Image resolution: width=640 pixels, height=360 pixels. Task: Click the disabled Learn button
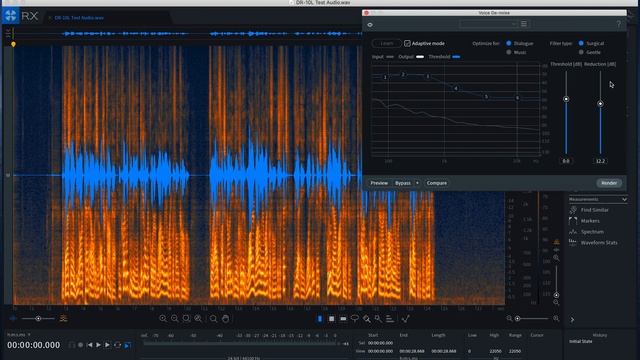387,43
